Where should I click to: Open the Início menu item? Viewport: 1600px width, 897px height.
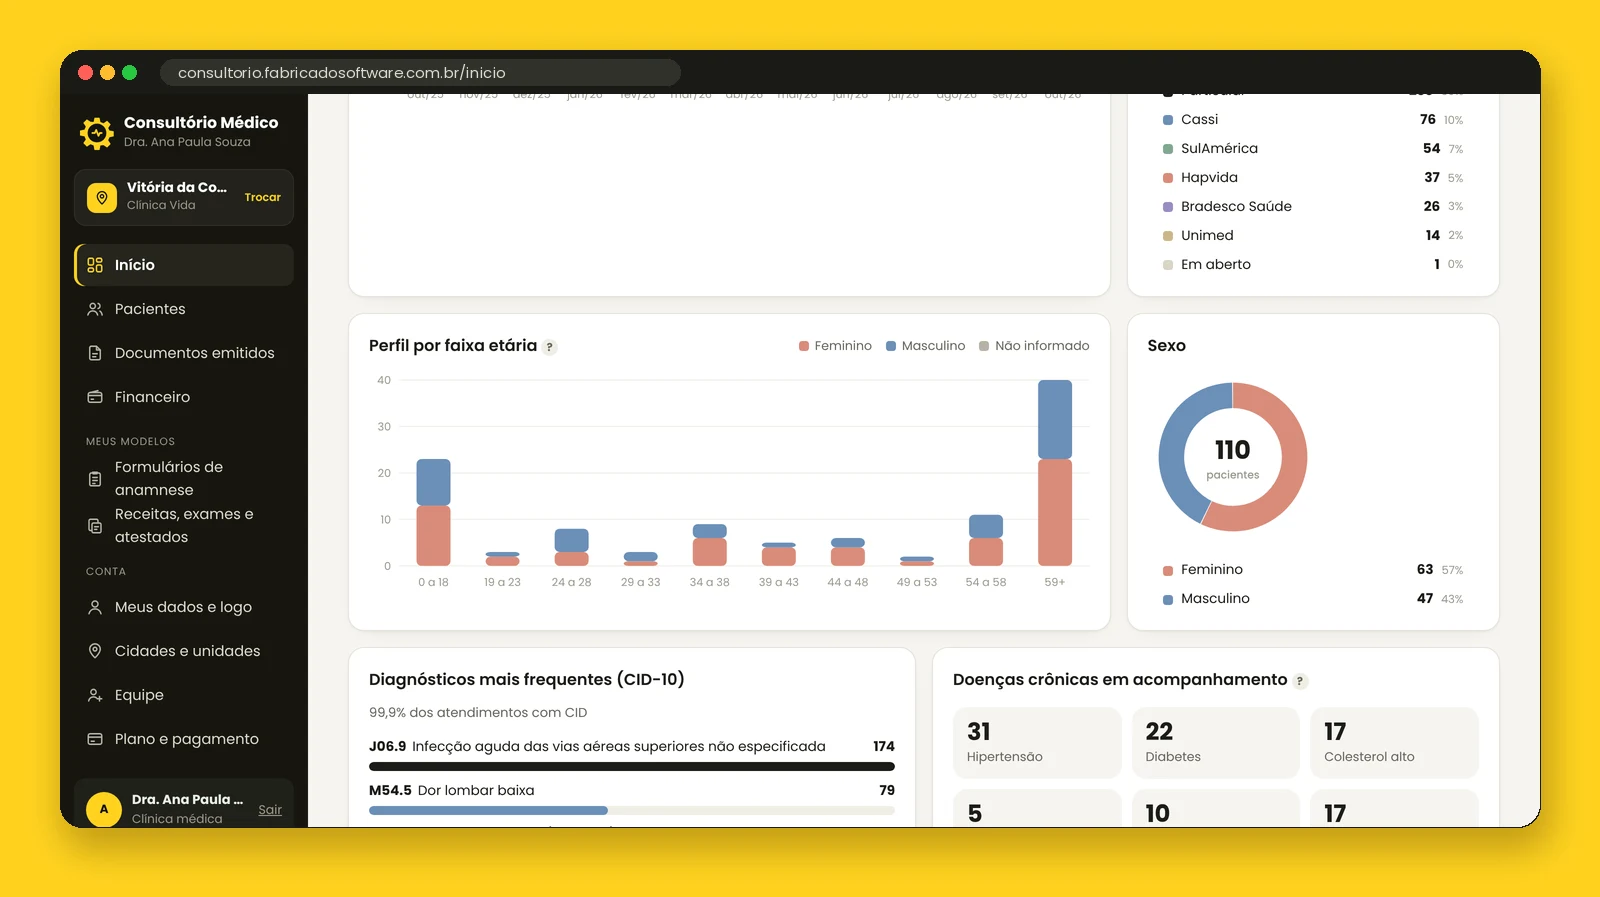tap(184, 265)
